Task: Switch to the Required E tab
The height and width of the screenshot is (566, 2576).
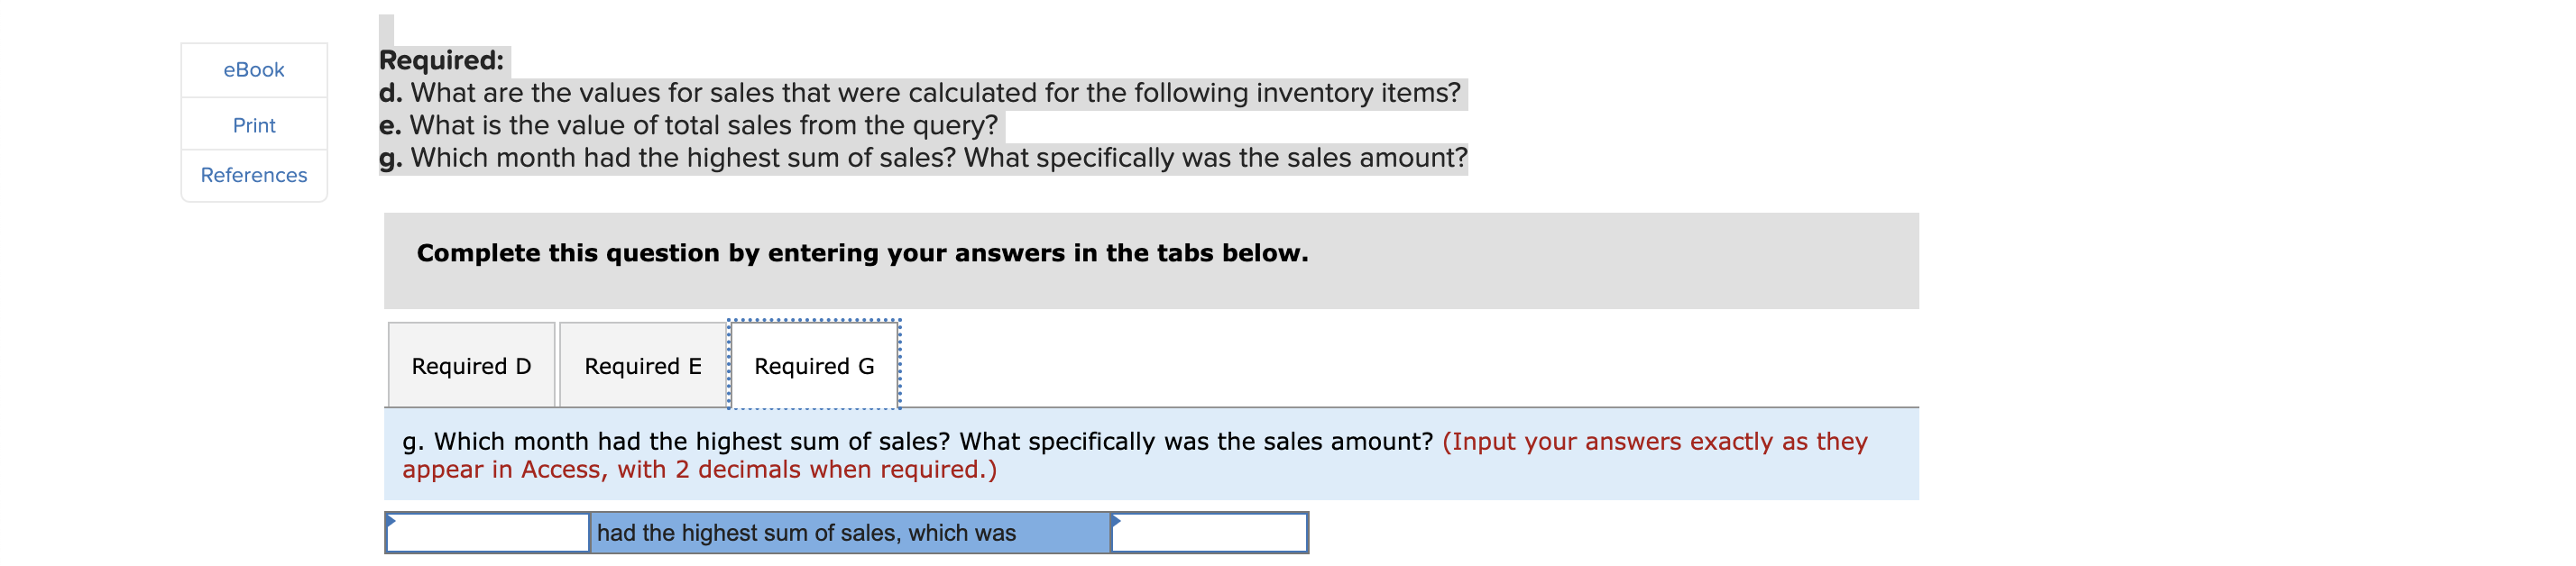Action: [643, 364]
